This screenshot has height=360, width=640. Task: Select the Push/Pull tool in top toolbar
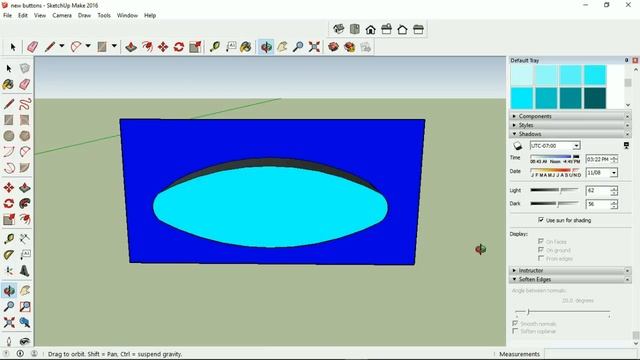tap(131, 47)
